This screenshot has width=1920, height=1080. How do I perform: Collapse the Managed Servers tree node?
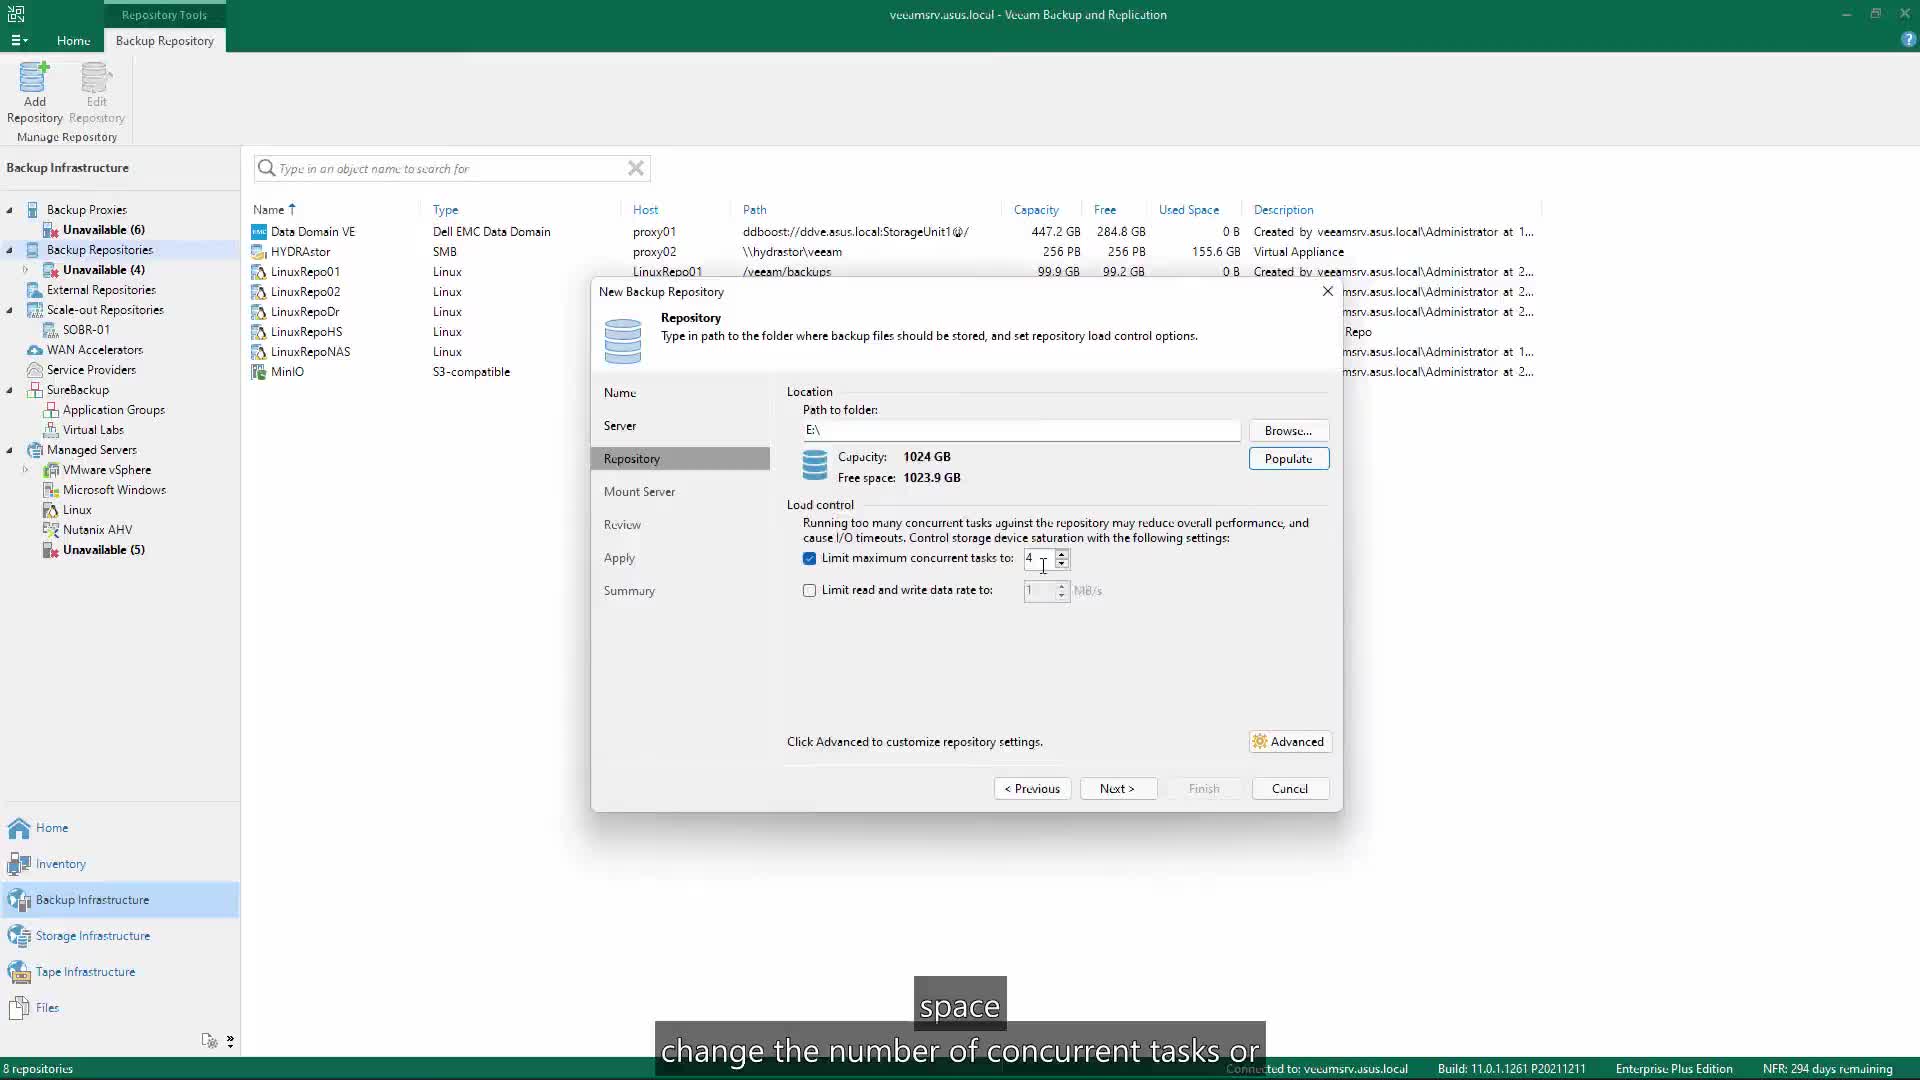pyautogui.click(x=10, y=450)
